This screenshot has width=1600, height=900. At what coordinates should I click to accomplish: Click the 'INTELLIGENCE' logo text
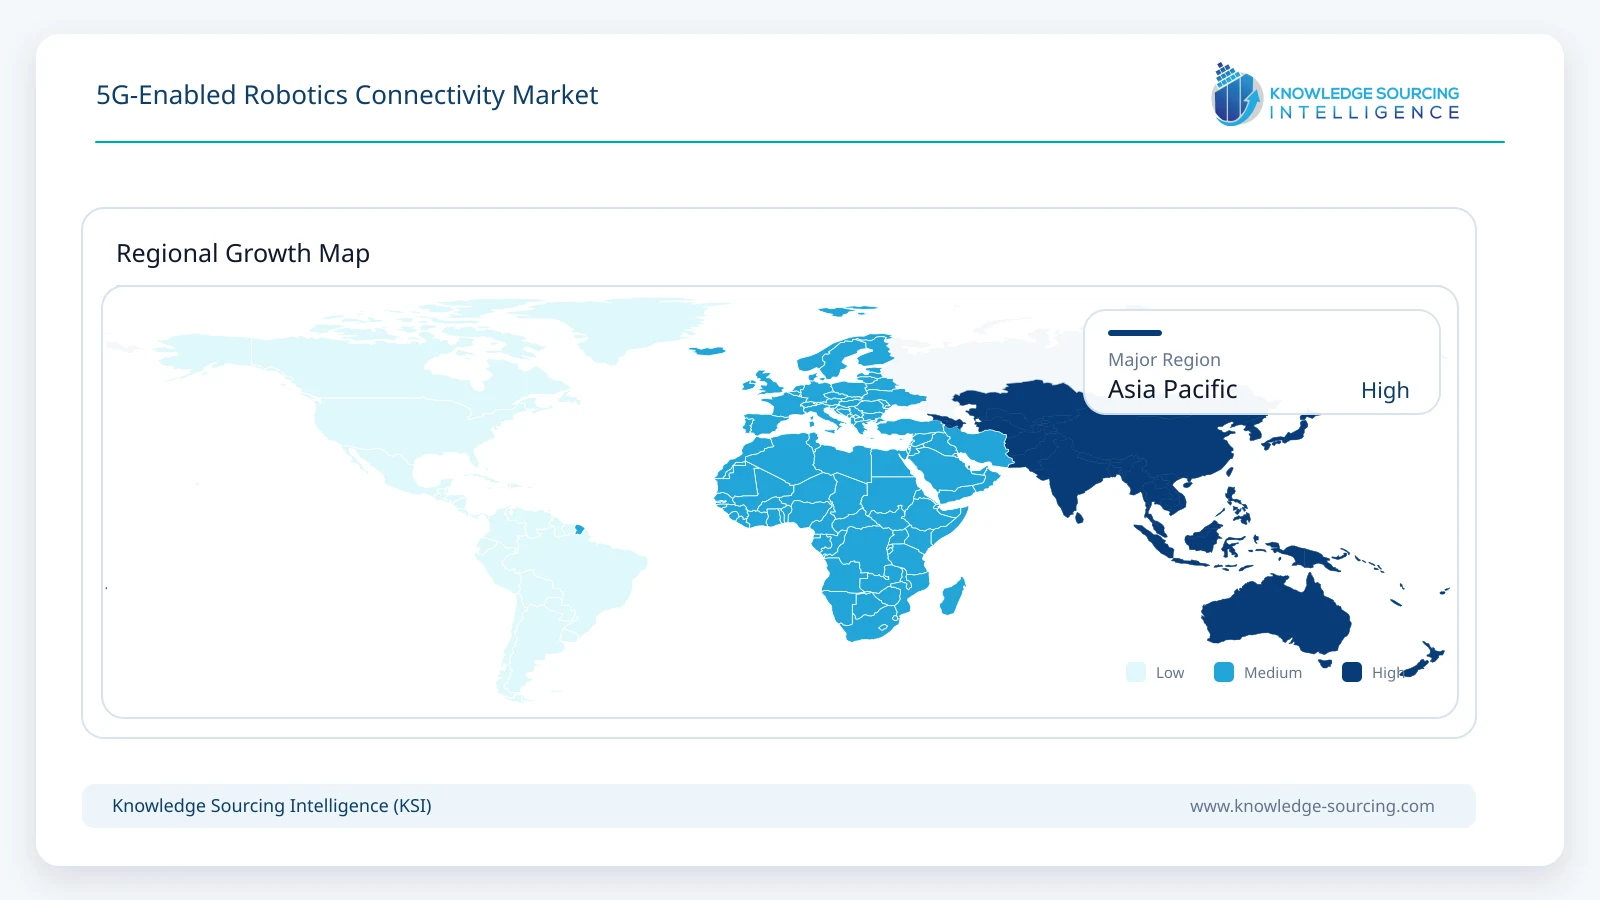[x=1365, y=113]
